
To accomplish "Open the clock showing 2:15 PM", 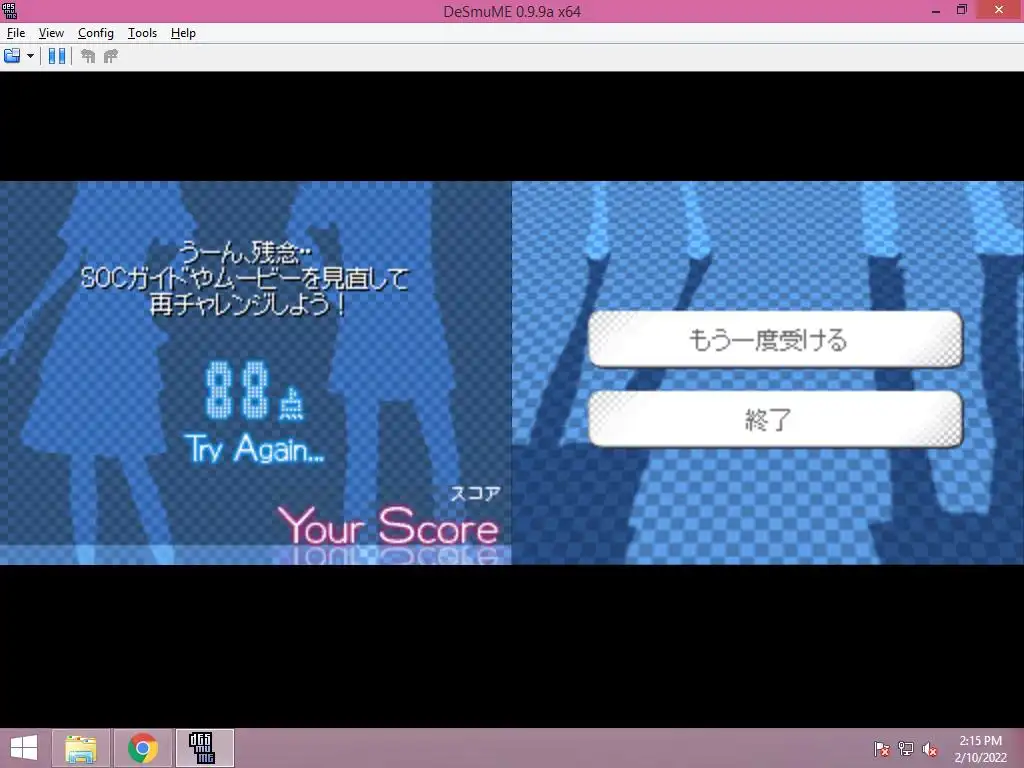I will click(x=980, y=748).
